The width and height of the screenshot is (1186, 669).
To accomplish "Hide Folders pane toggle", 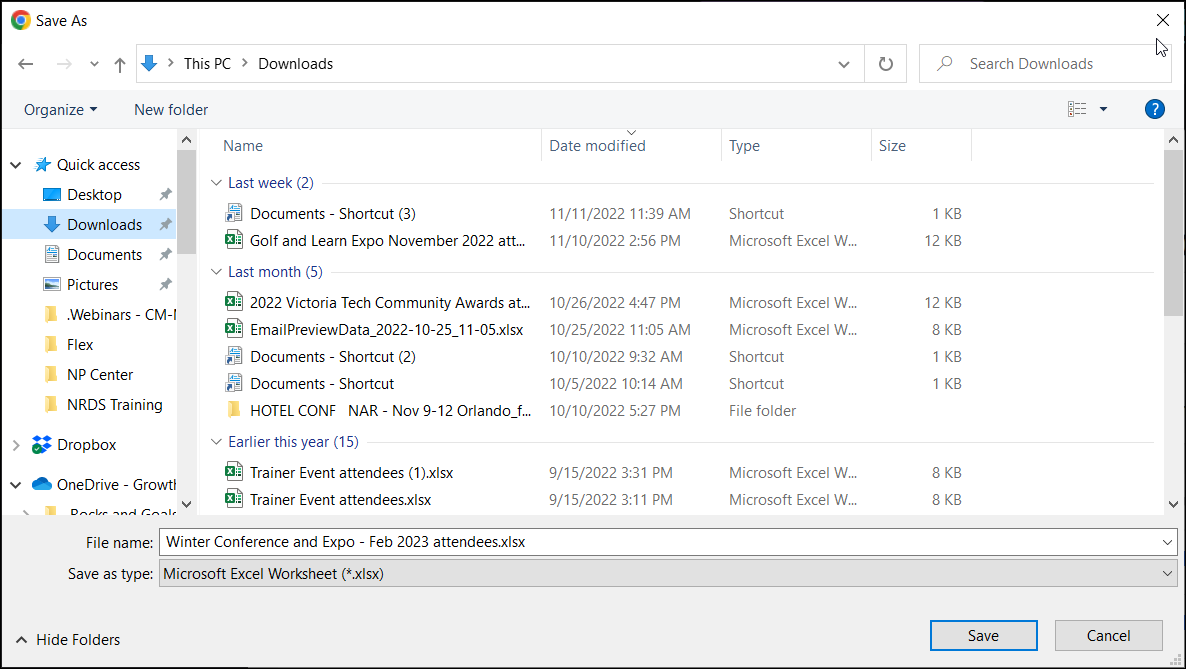I will pyautogui.click(x=68, y=640).
